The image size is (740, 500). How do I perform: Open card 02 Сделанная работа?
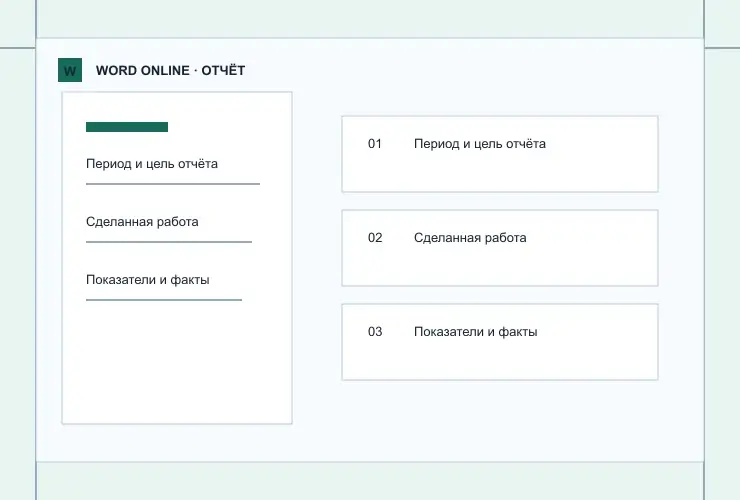(500, 248)
